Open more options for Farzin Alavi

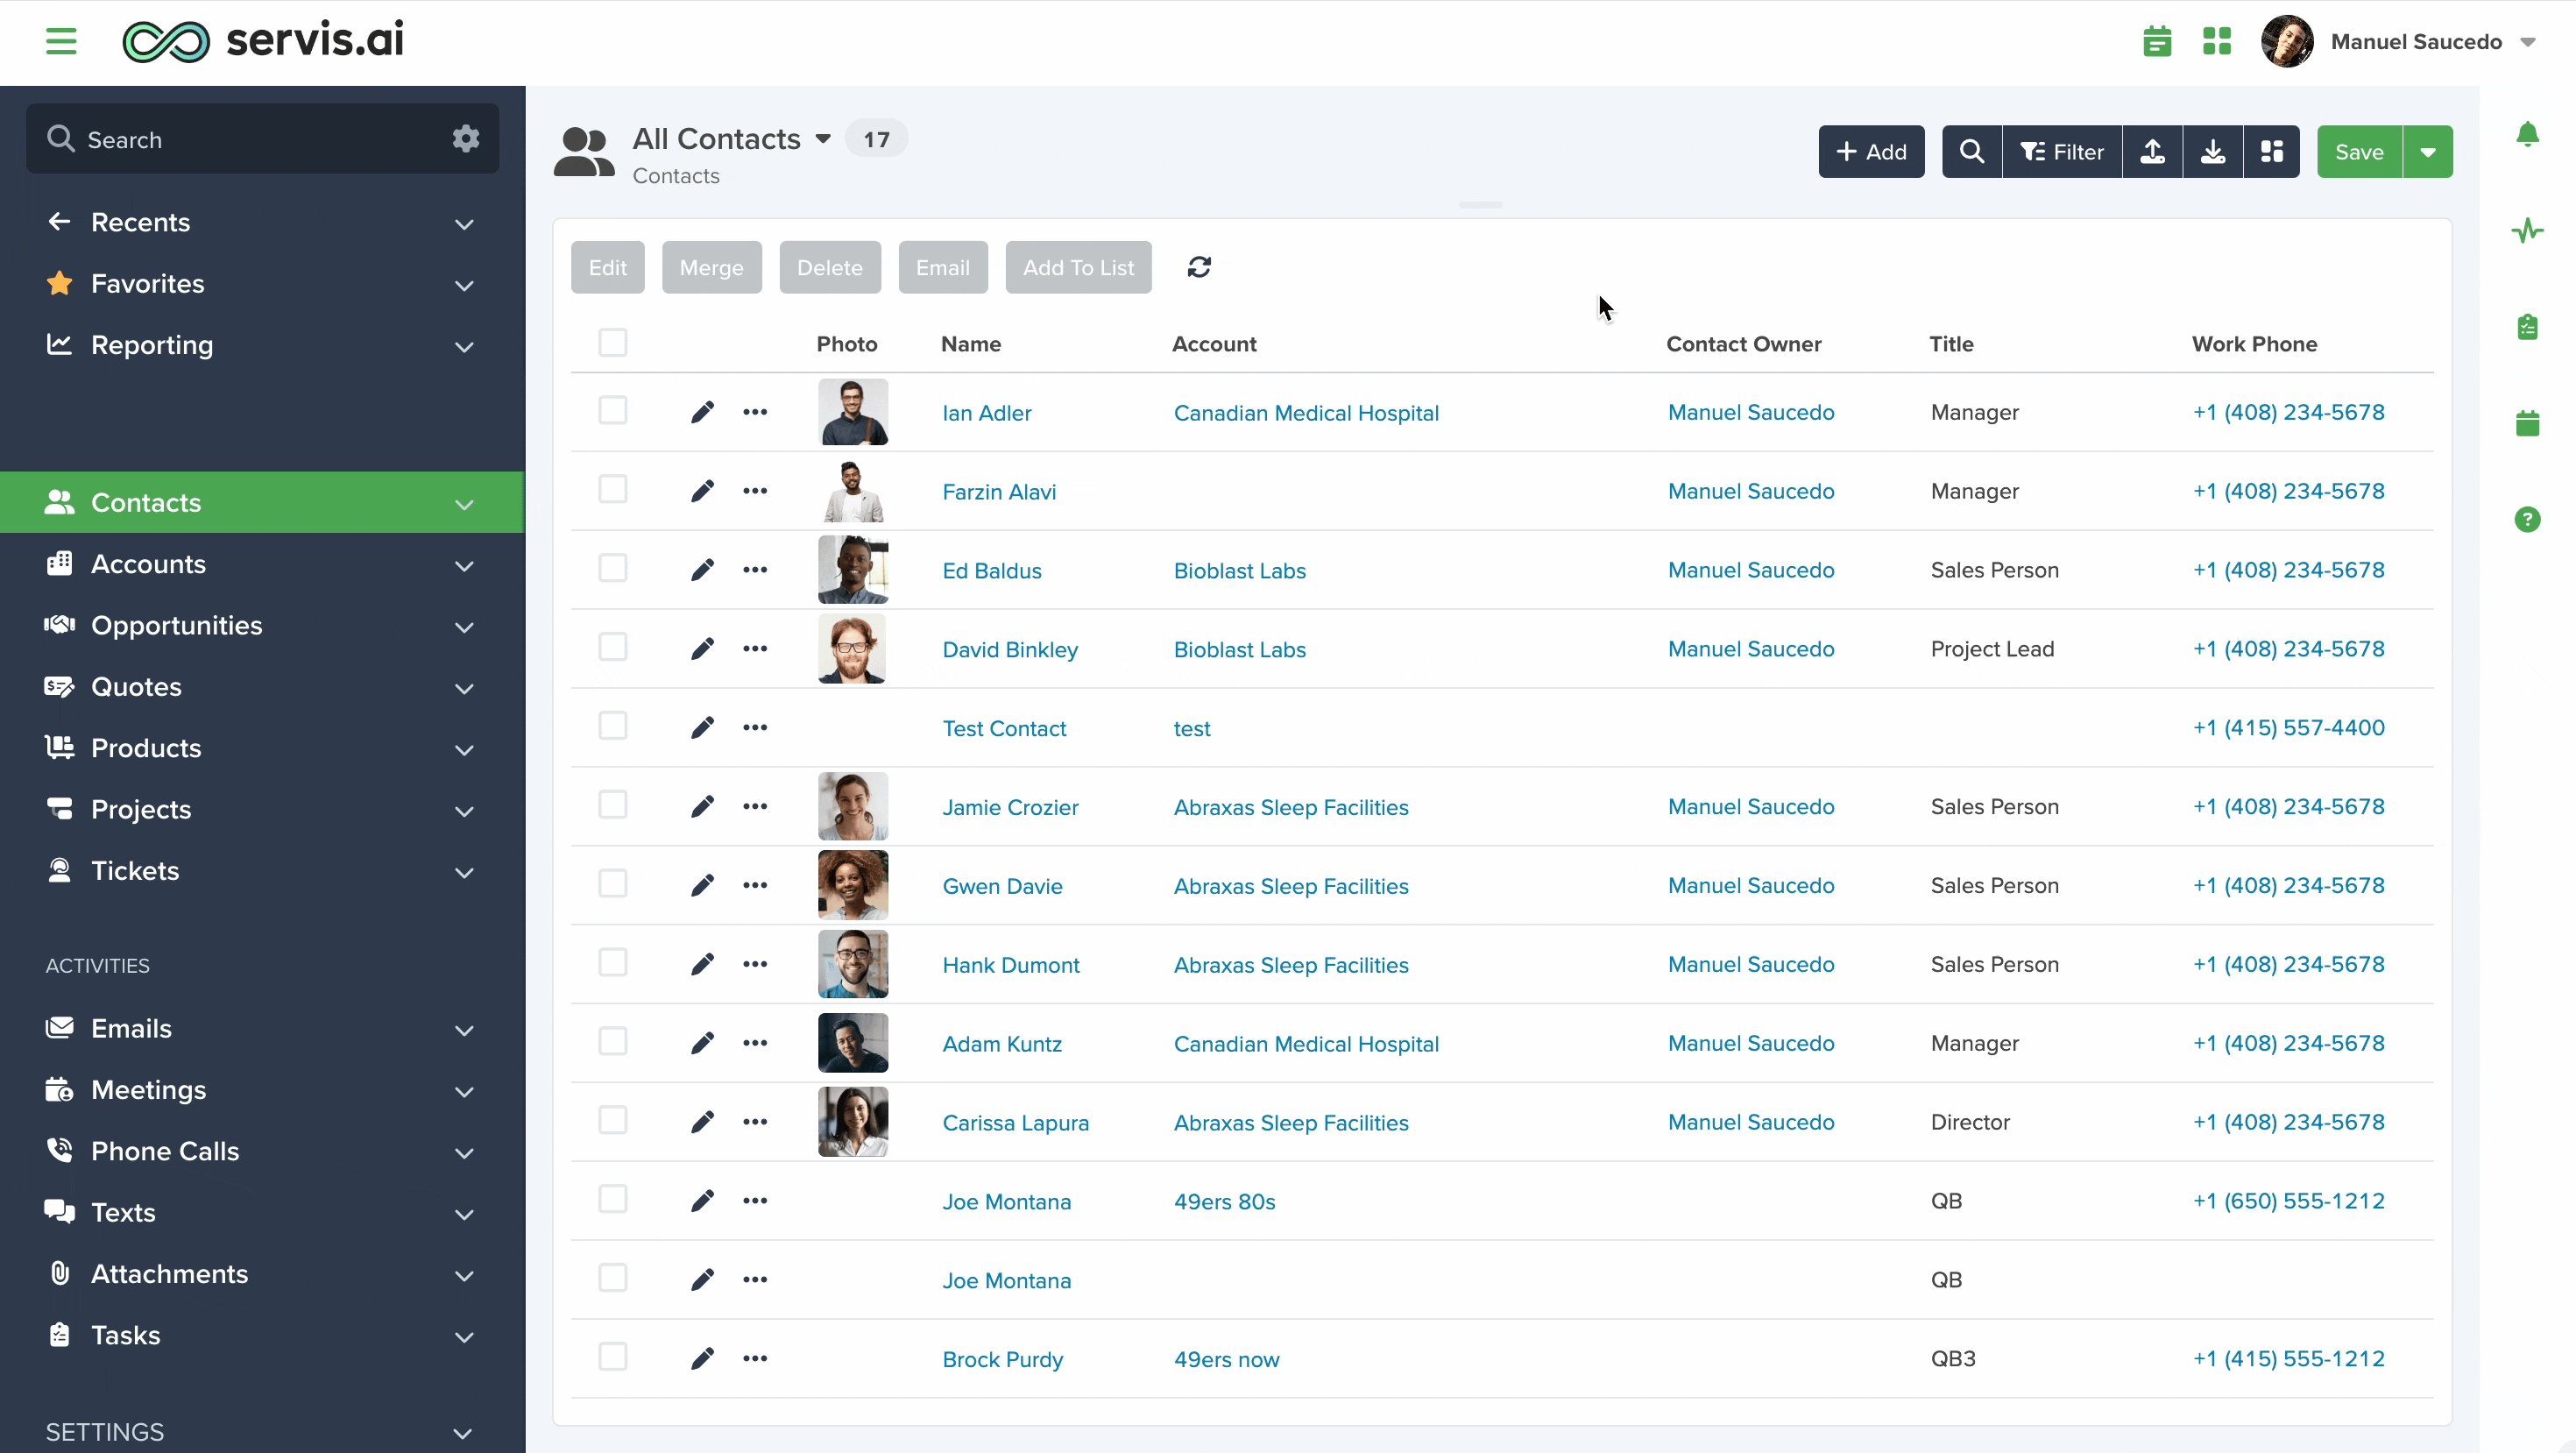[x=755, y=491]
